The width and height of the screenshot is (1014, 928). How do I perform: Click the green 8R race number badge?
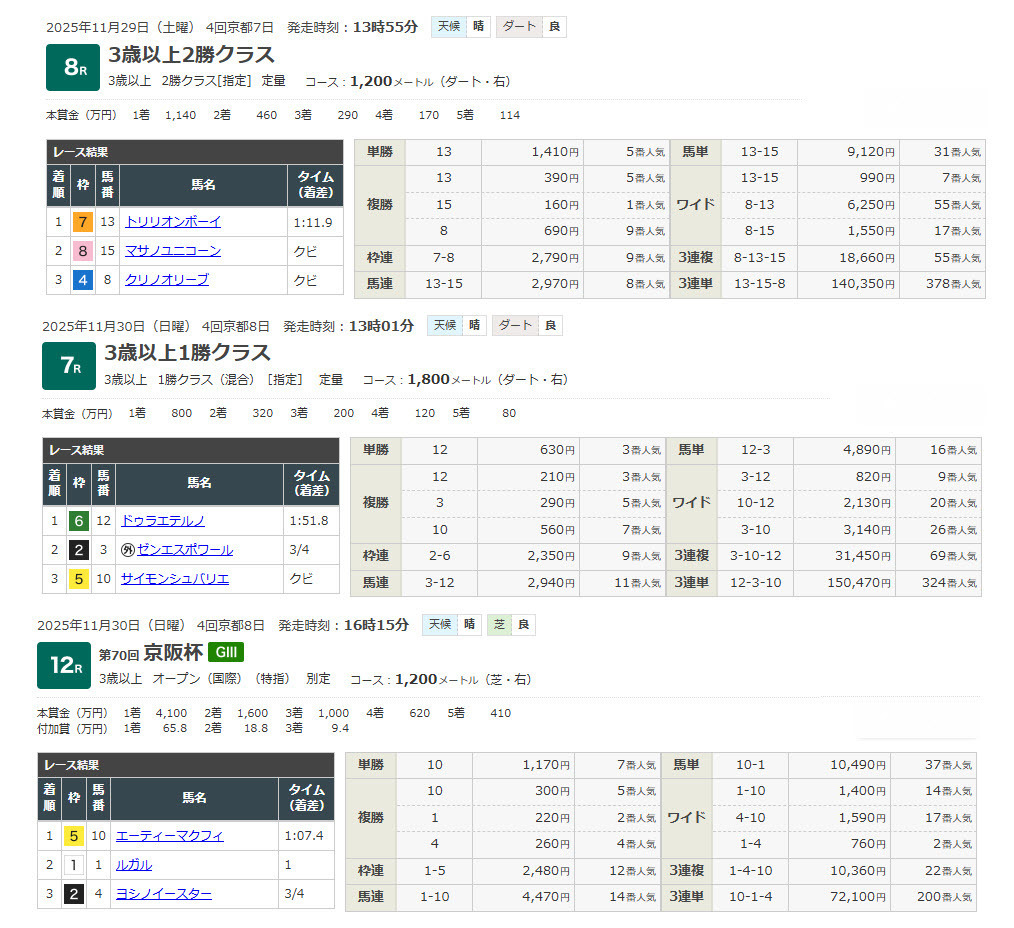(x=72, y=67)
